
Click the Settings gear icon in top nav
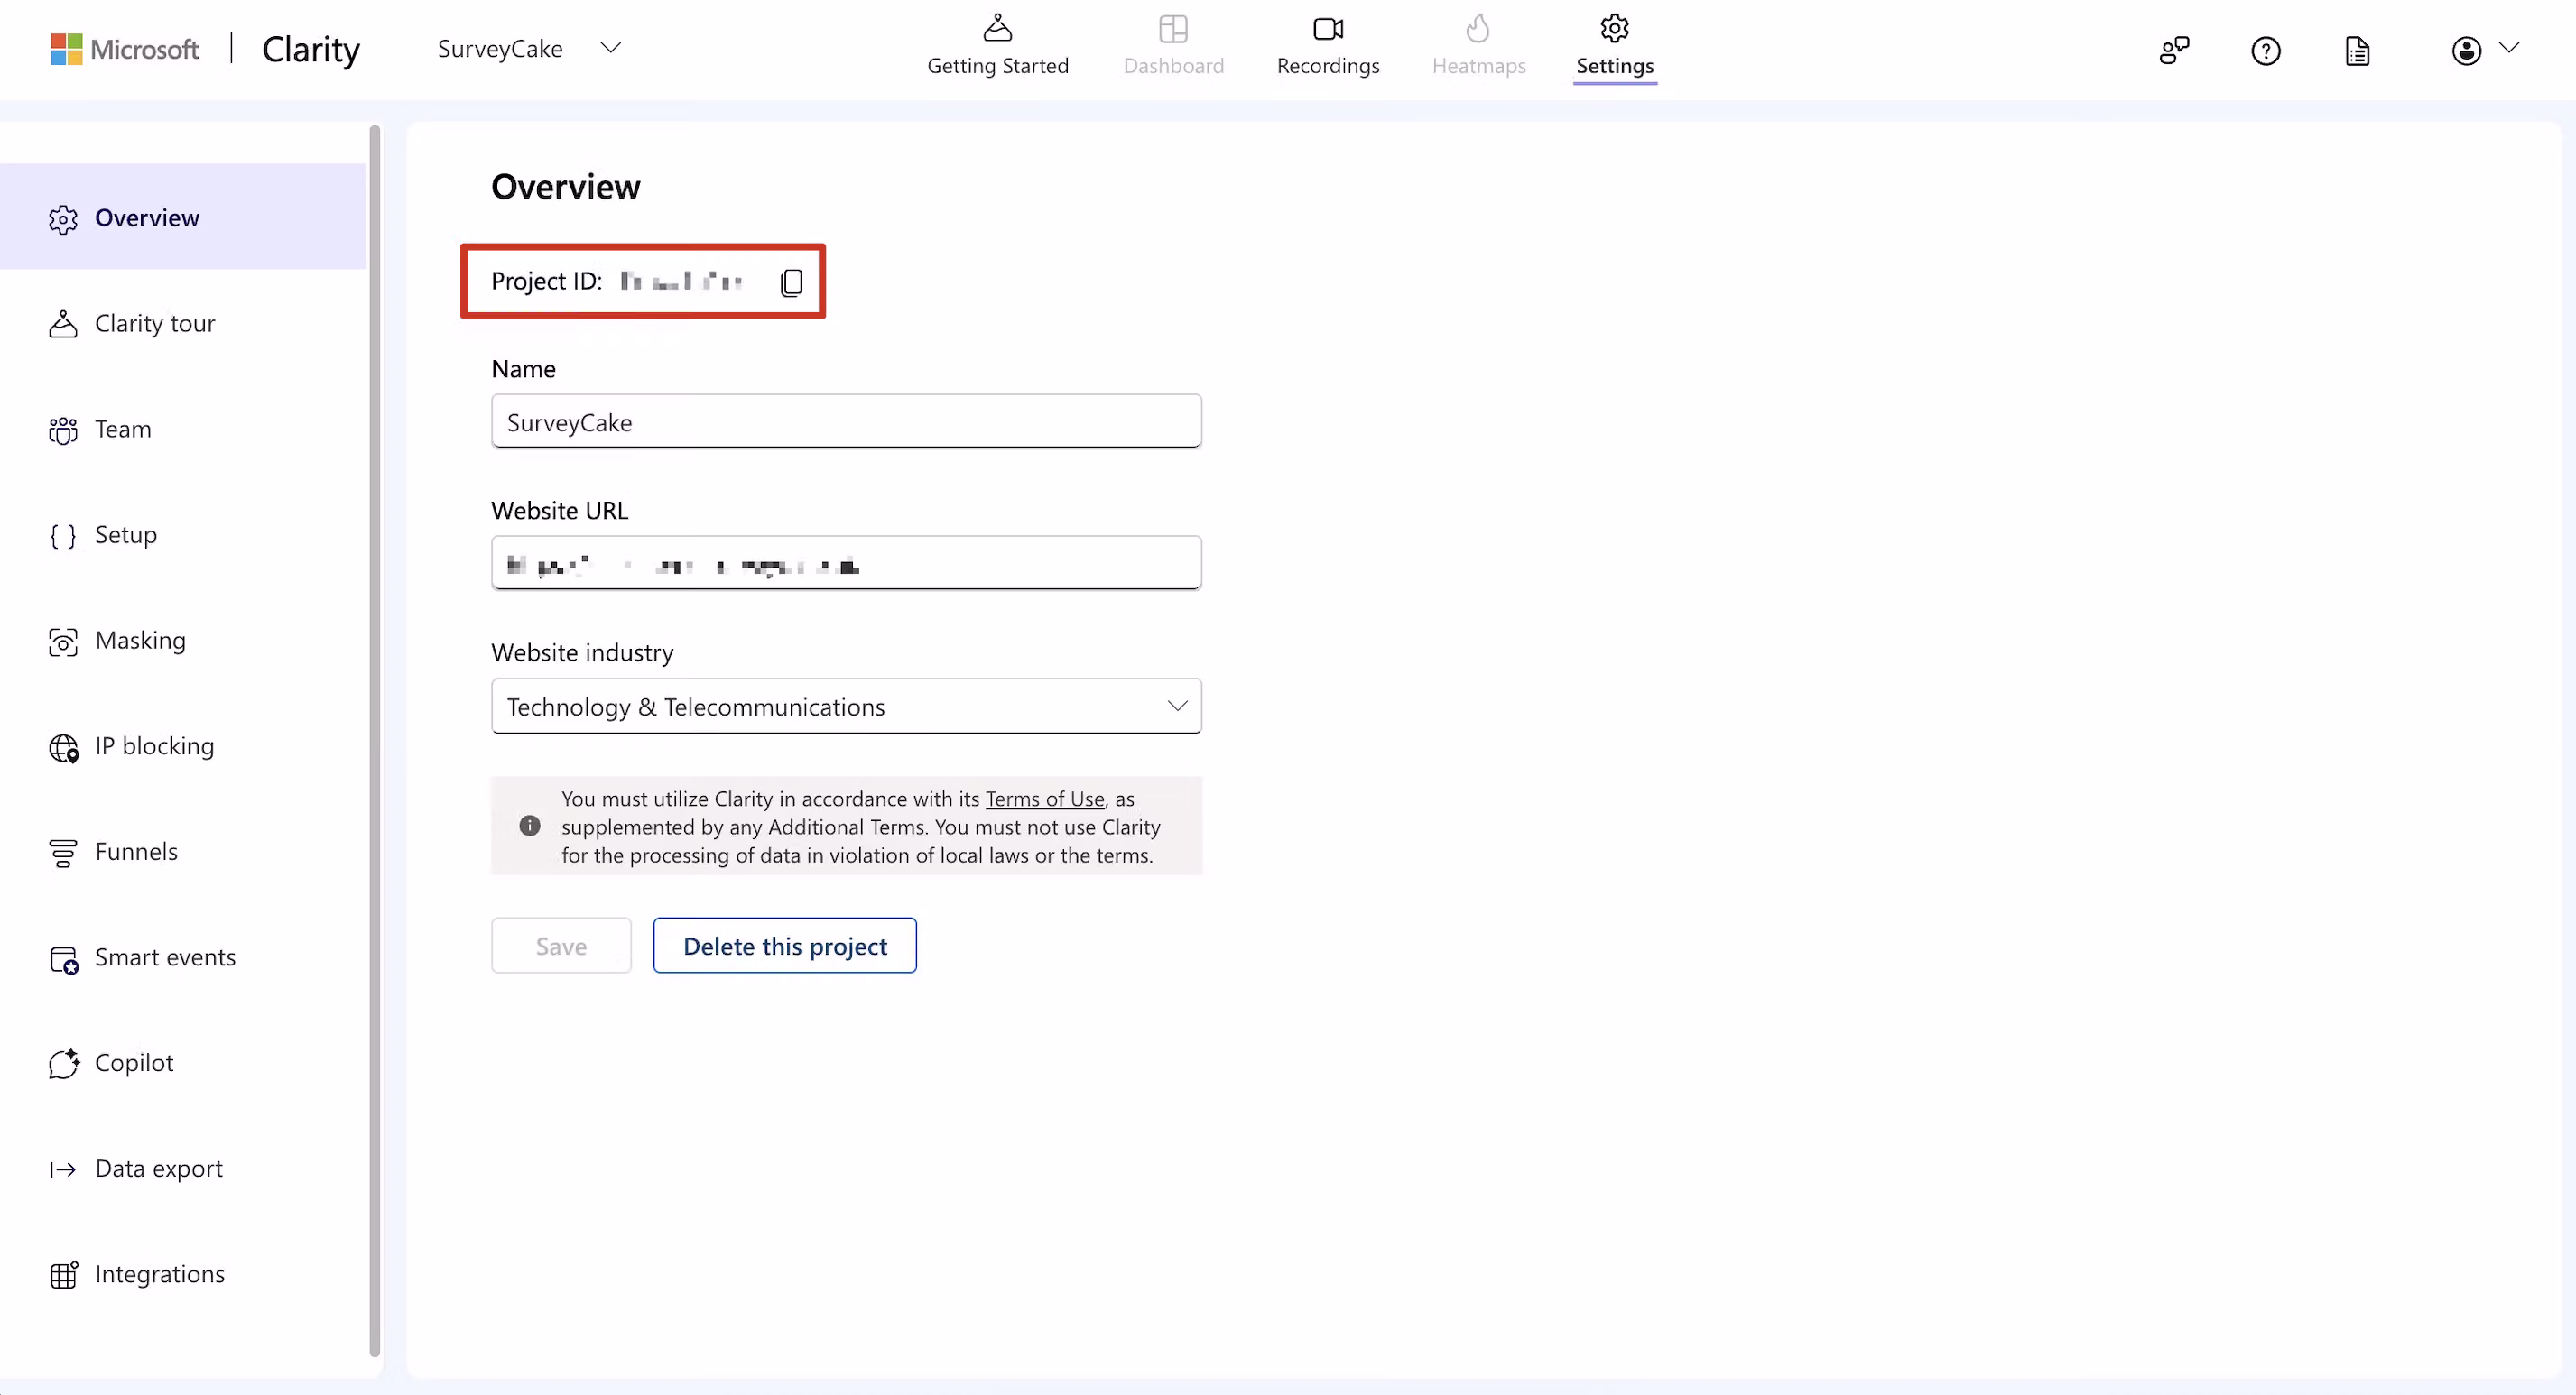coord(1615,28)
